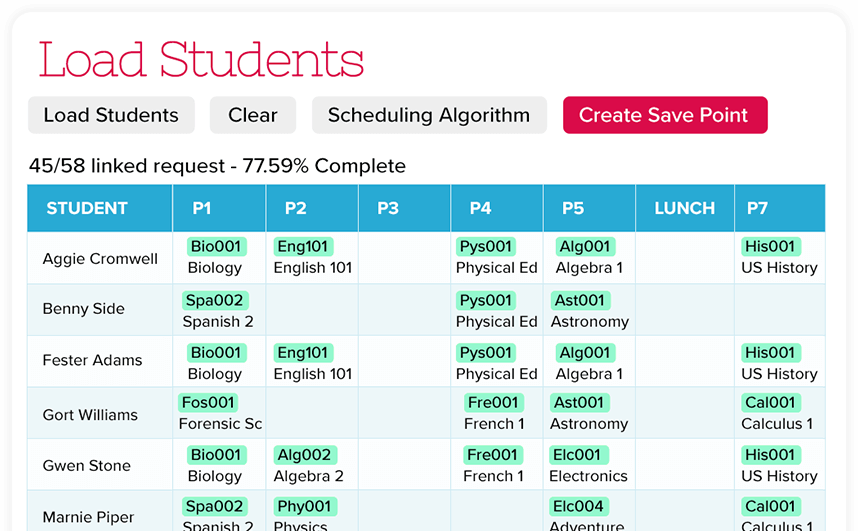Click Gwen Stone's Alg002 course tag
Image resolution: width=858 pixels, height=531 pixels.
click(x=304, y=455)
